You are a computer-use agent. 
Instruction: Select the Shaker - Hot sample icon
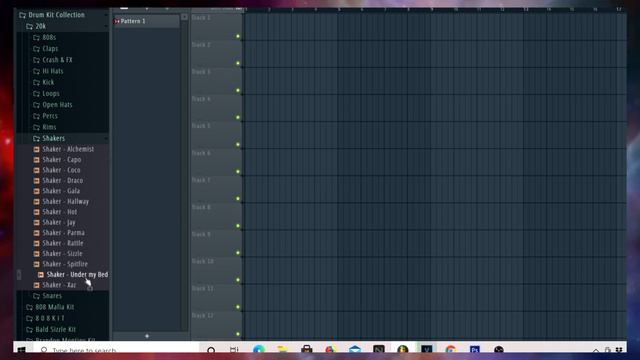(37, 212)
